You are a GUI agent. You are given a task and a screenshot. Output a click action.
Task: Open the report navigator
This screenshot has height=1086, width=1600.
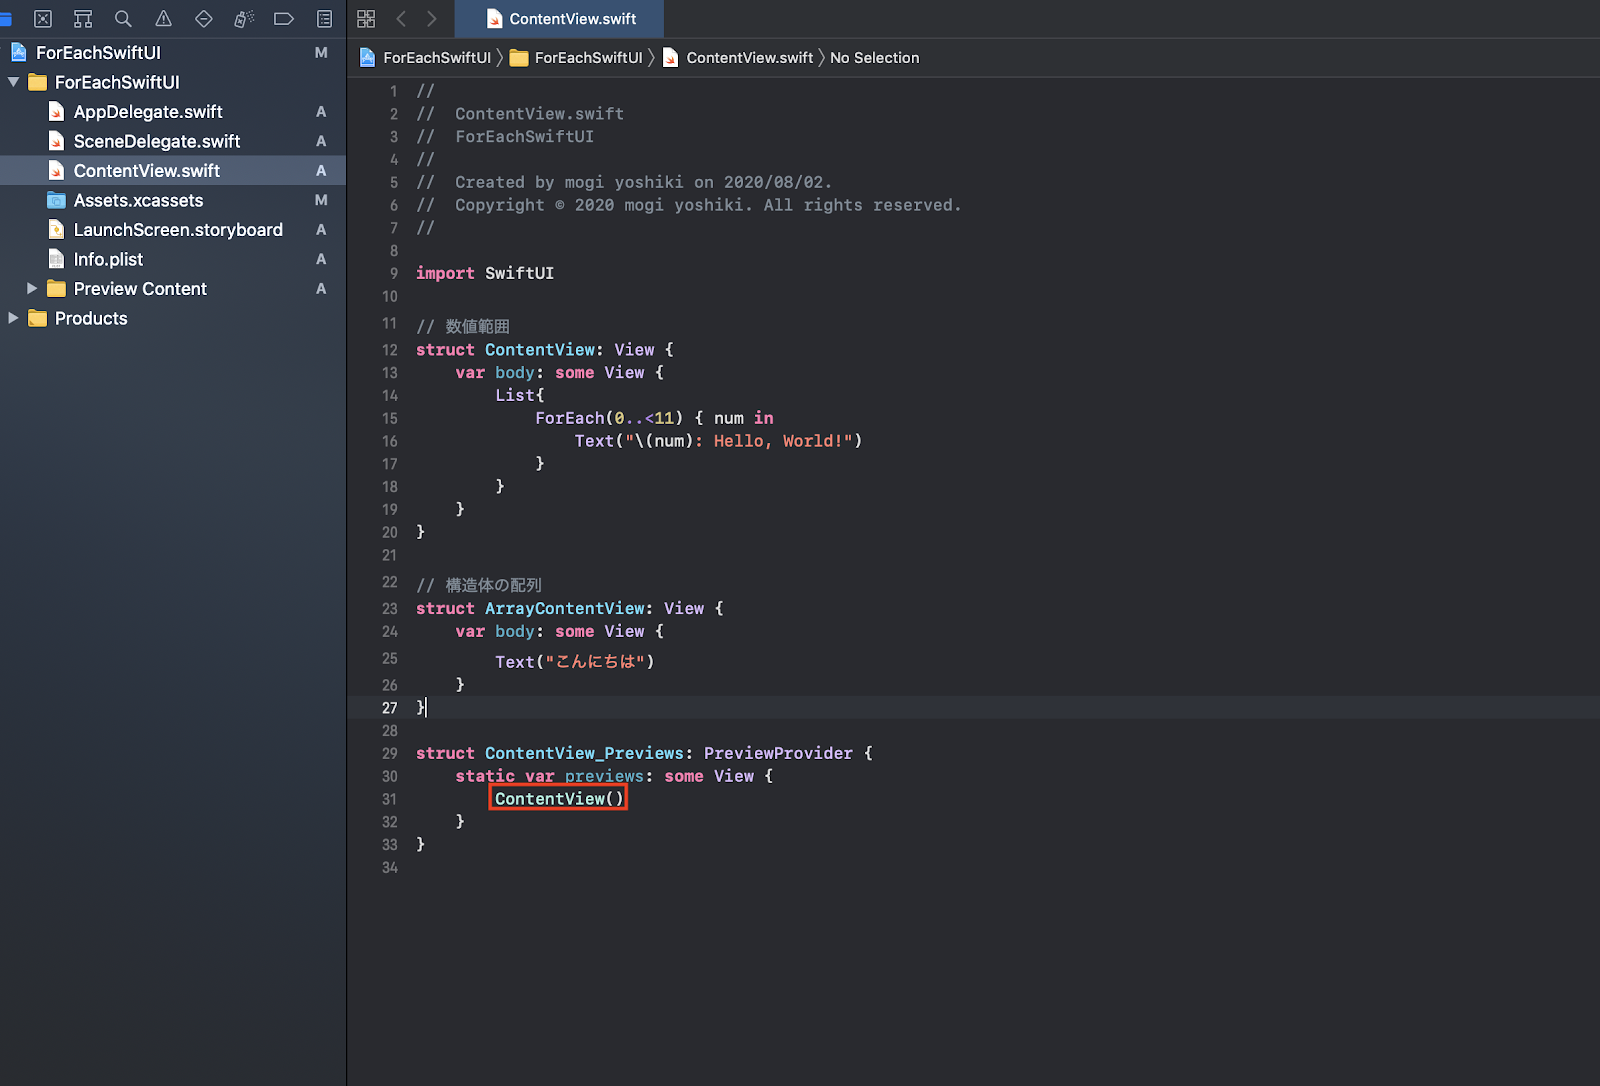pyautogui.click(x=324, y=18)
